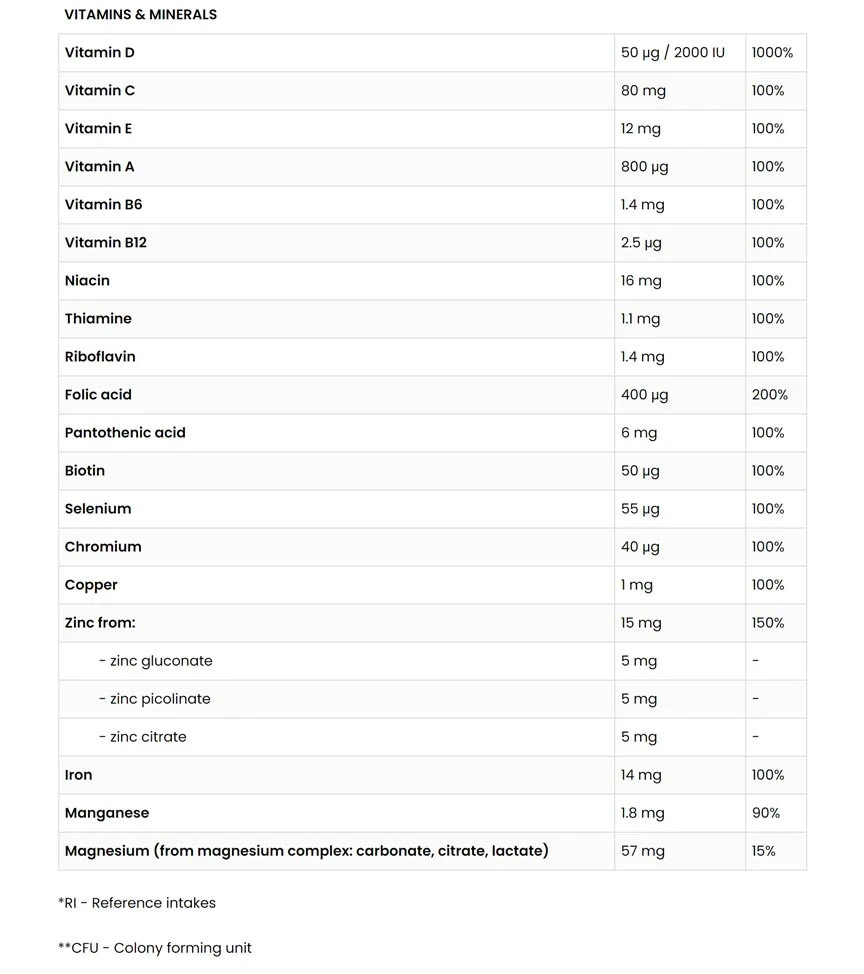Select the zinc gluconate sub-item

[156, 661]
